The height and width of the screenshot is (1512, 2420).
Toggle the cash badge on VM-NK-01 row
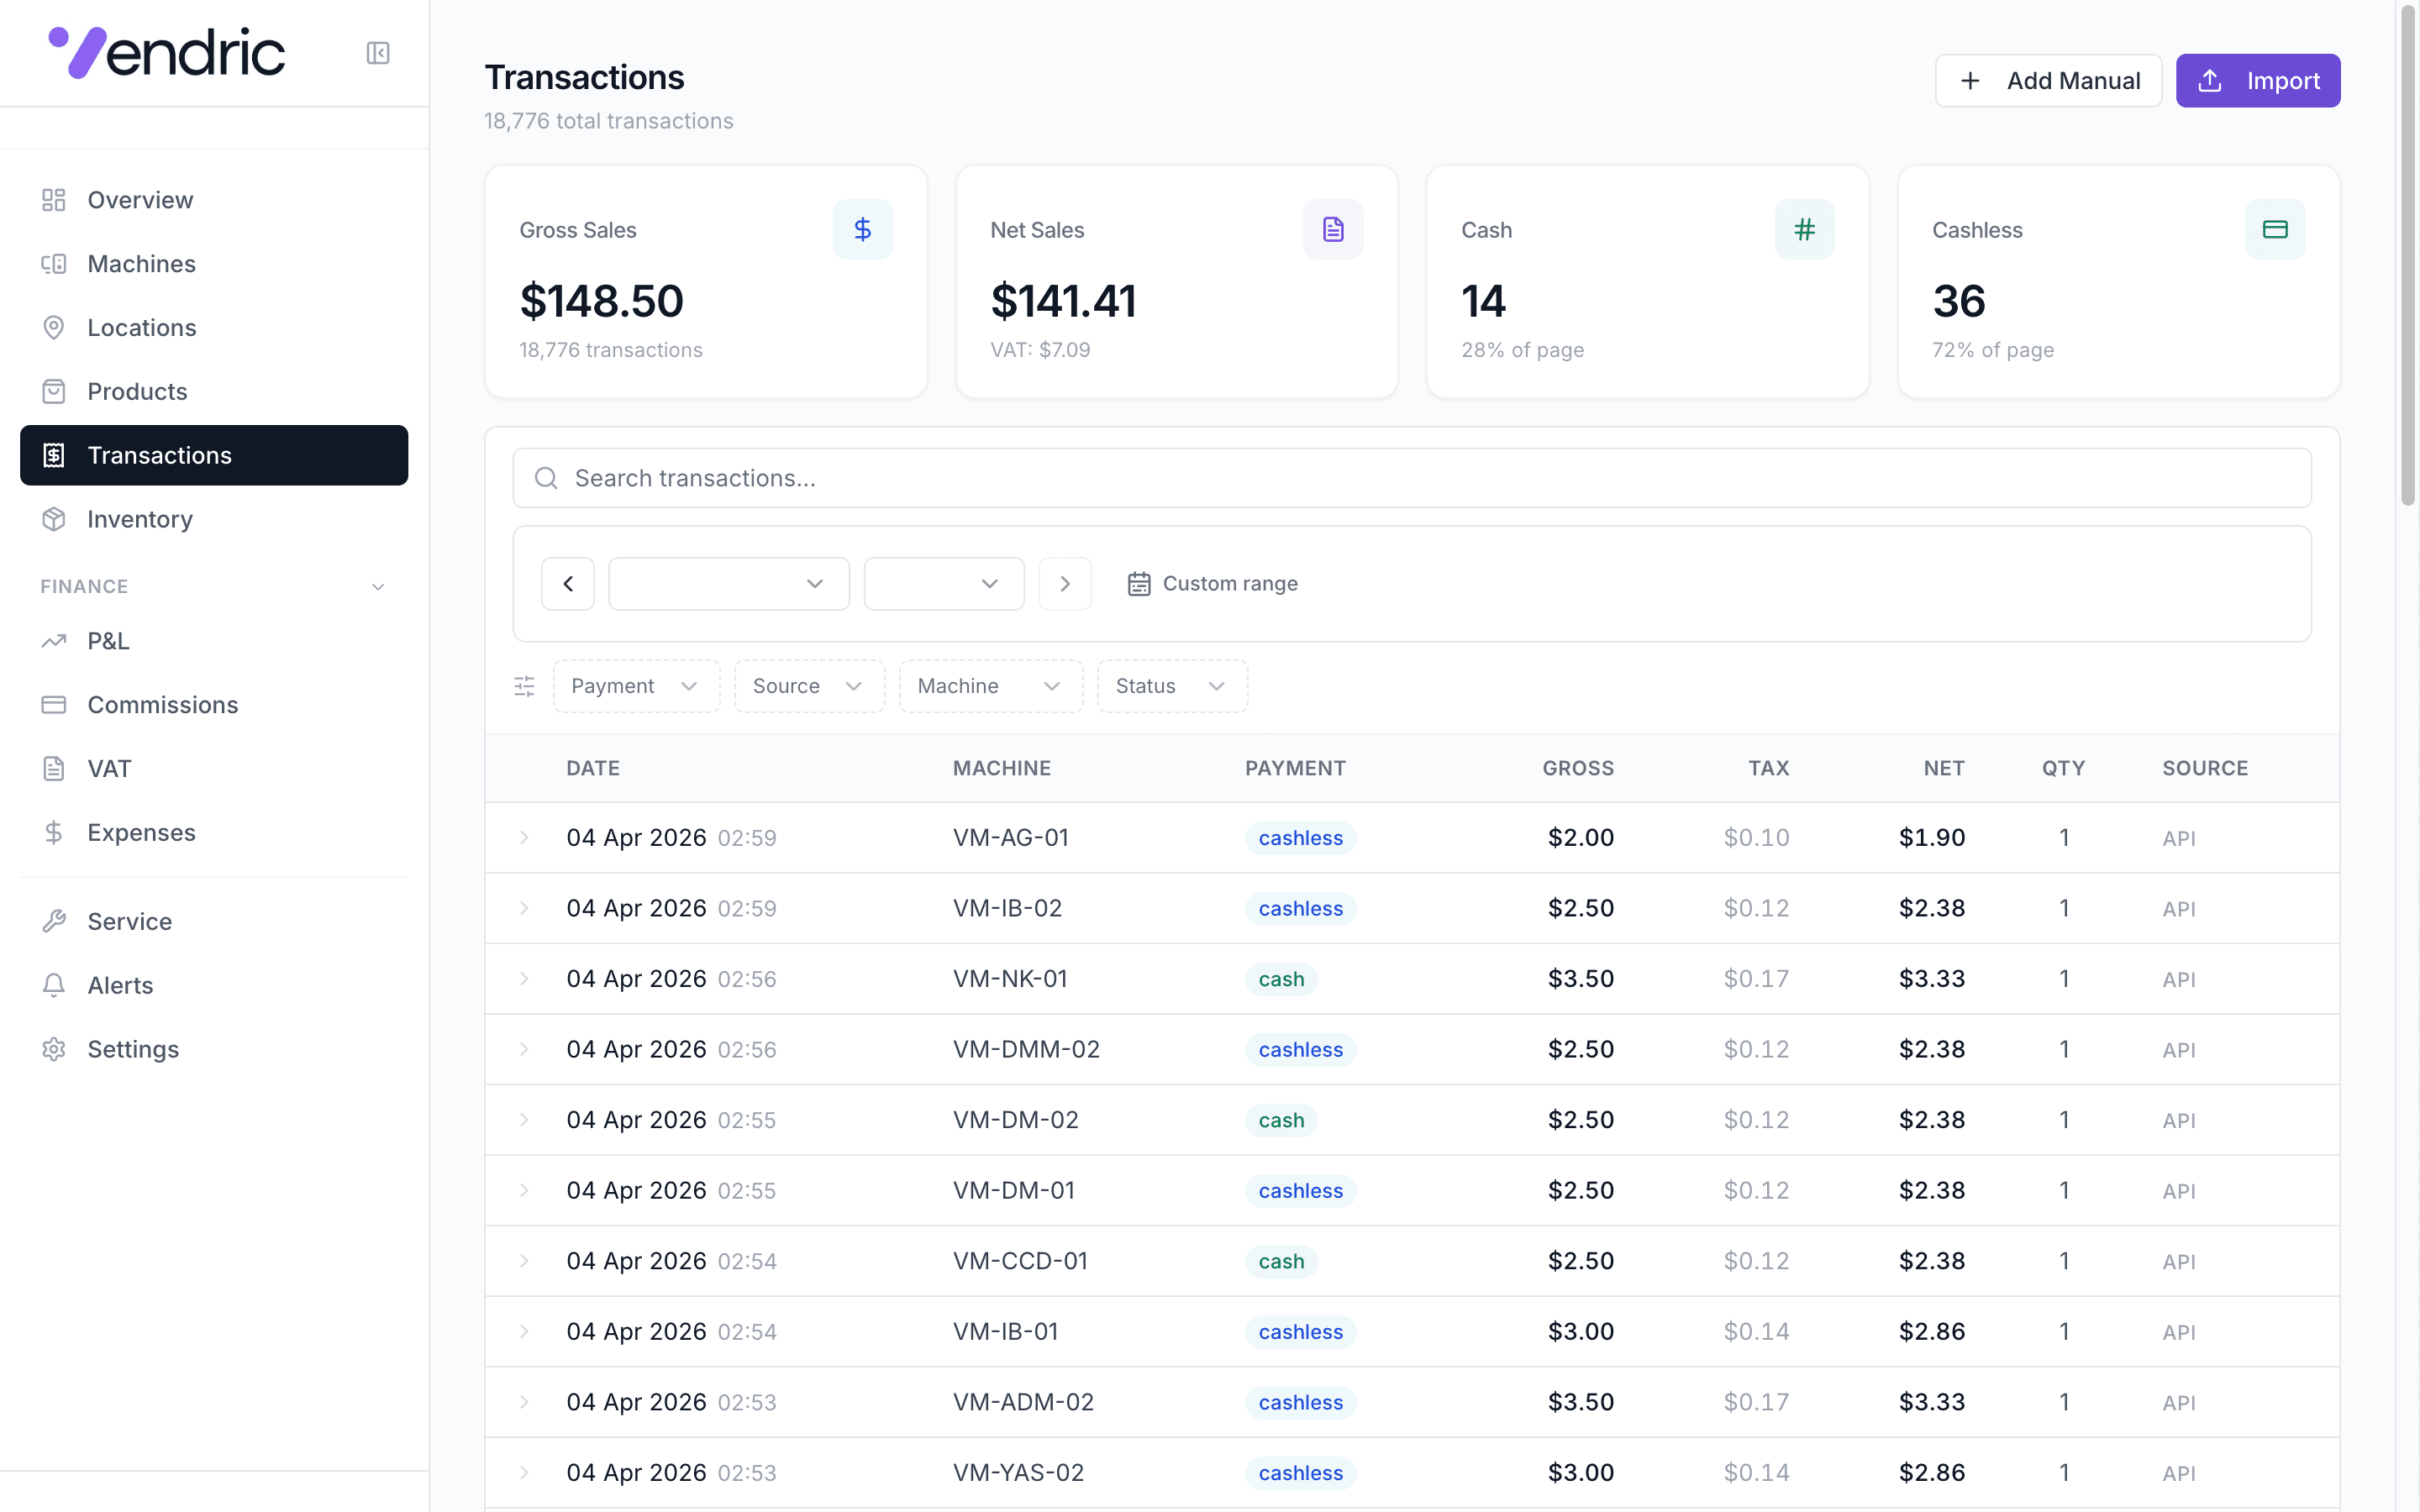1280,978
